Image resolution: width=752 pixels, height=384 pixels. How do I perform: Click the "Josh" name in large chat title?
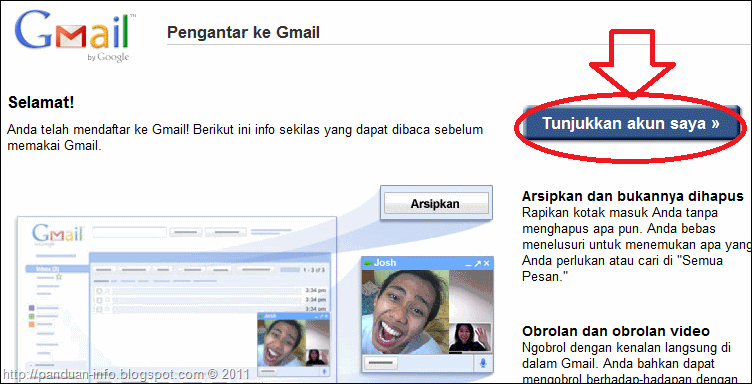click(385, 263)
